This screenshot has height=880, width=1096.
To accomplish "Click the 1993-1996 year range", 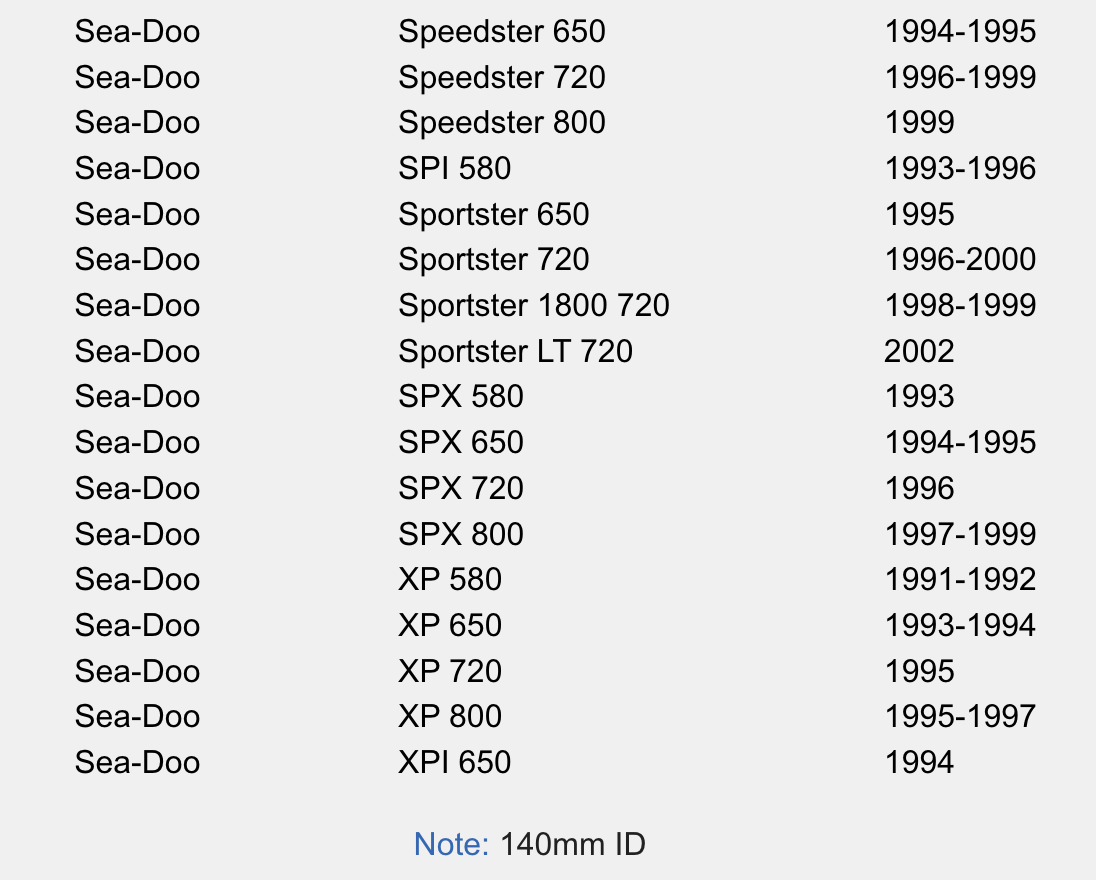I will pos(960,168).
